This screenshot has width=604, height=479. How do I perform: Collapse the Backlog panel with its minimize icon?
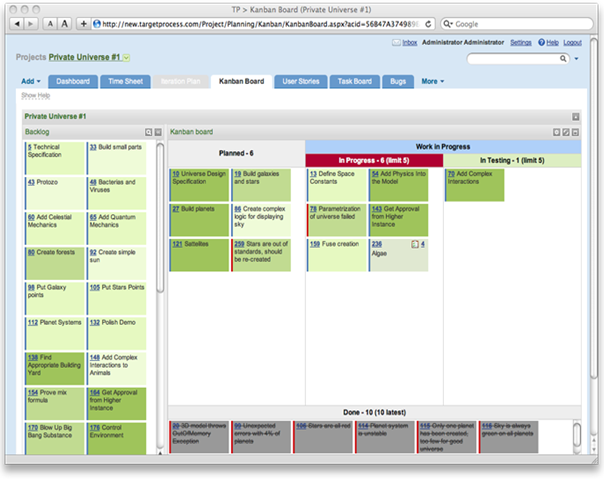tap(158, 132)
